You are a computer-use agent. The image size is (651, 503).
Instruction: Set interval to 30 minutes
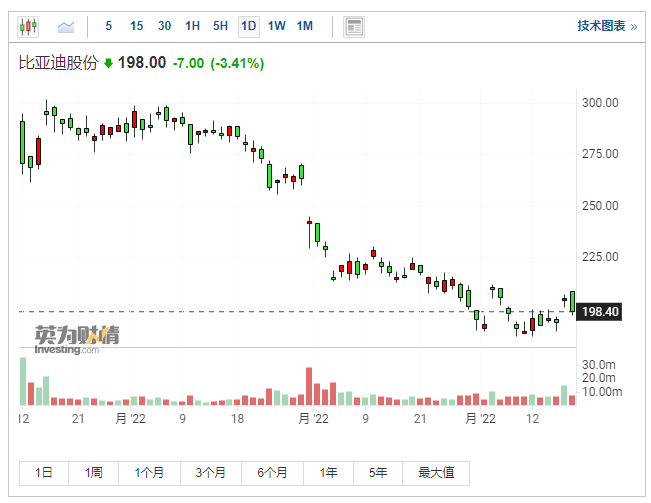(x=164, y=26)
